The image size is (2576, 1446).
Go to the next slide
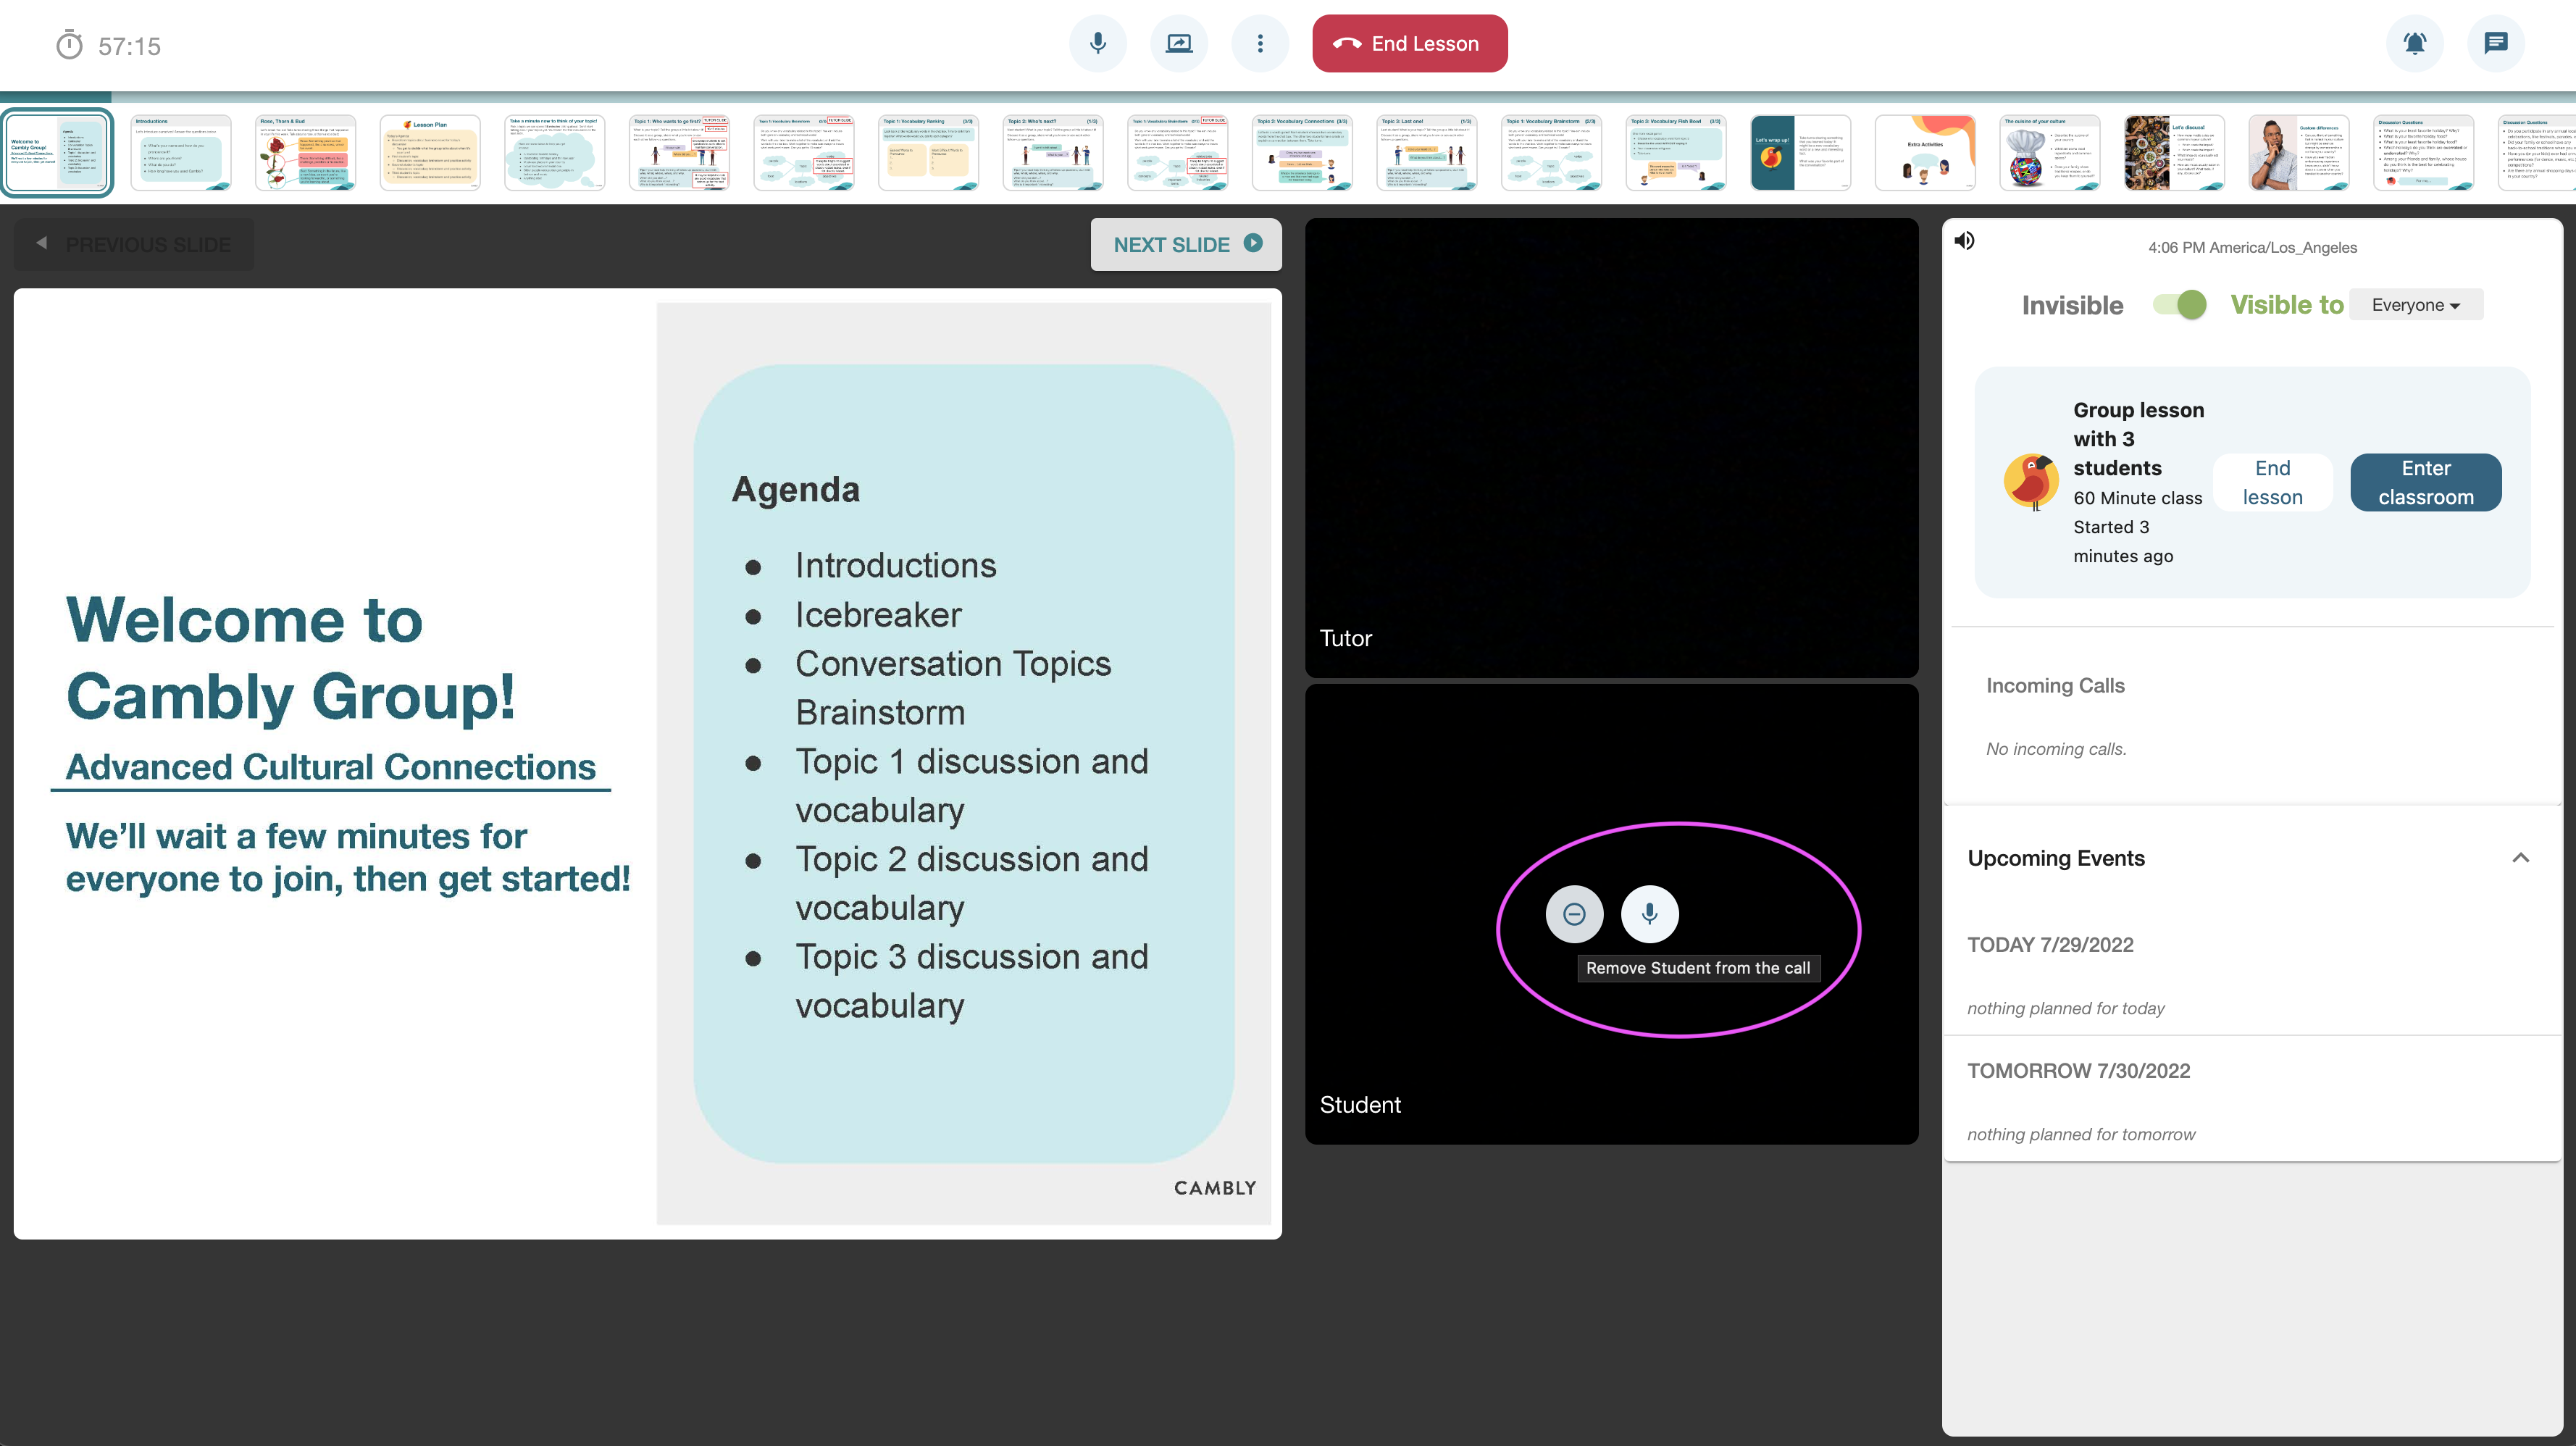point(1186,244)
